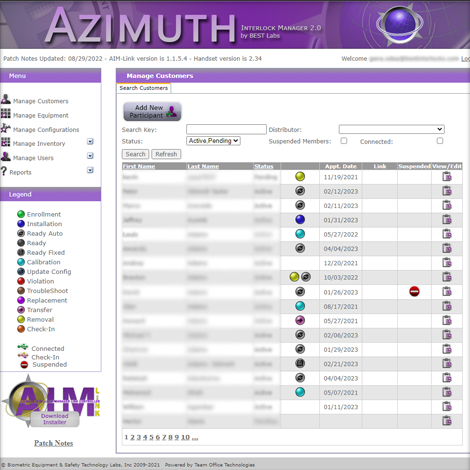The height and width of the screenshot is (470, 470).
Task: Click teal Calibration icon in 05/27/2022 row
Action: point(300,234)
